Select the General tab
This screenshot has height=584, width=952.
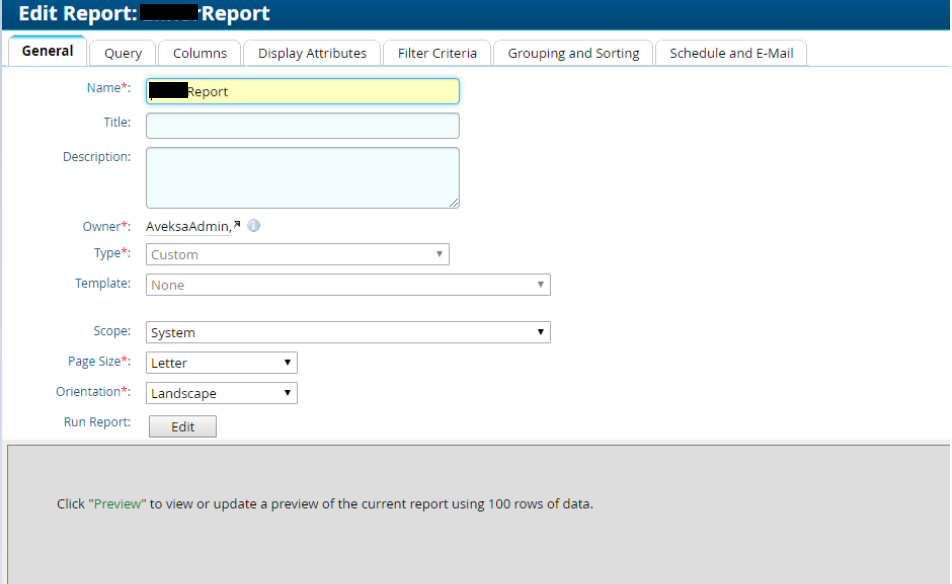(47, 52)
